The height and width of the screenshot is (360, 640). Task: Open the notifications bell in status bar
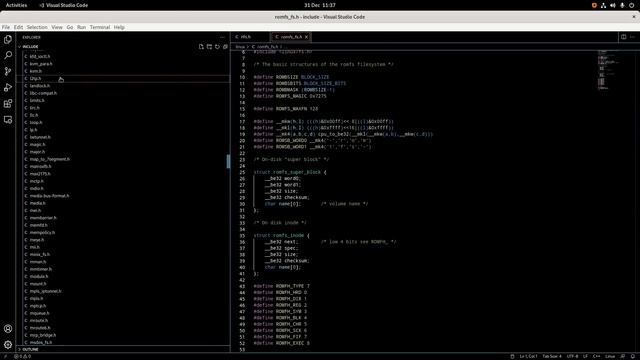pos(632,356)
